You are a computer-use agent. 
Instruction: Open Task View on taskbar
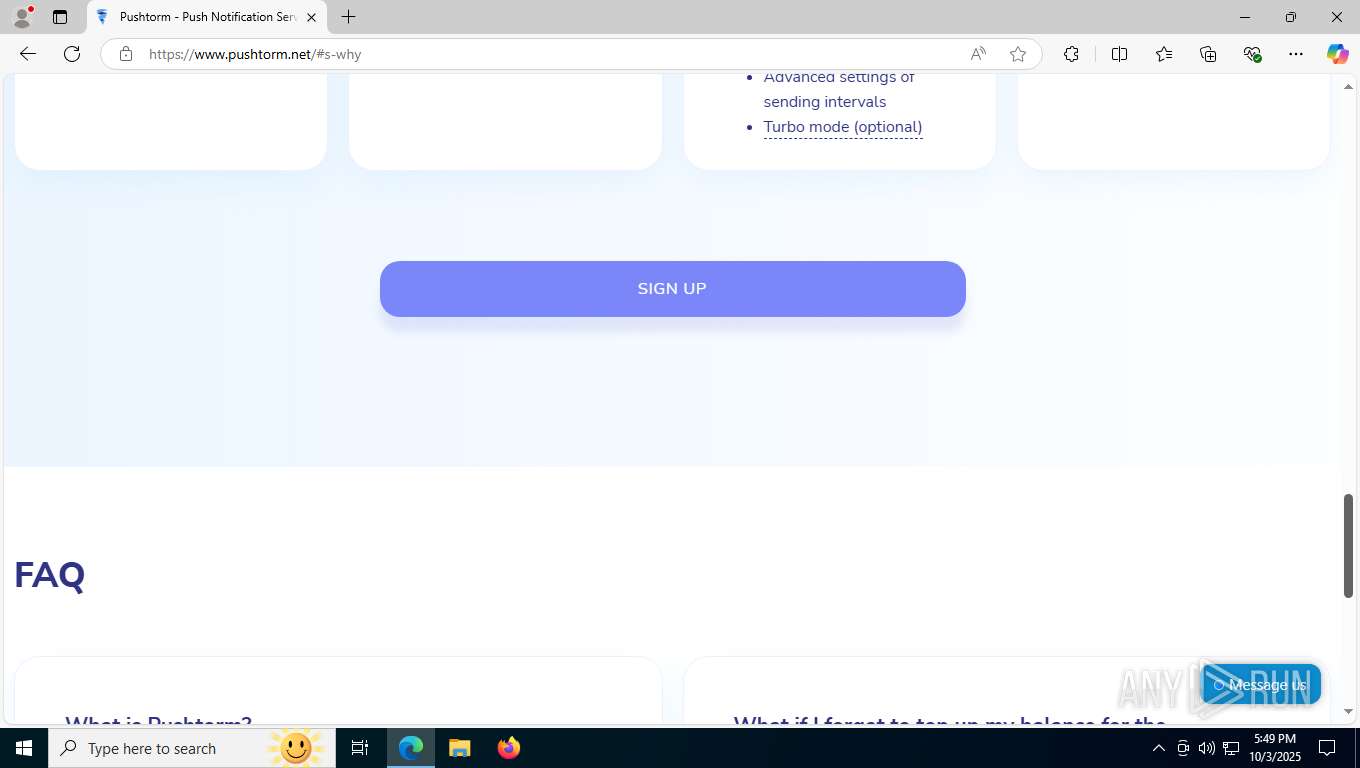[360, 748]
